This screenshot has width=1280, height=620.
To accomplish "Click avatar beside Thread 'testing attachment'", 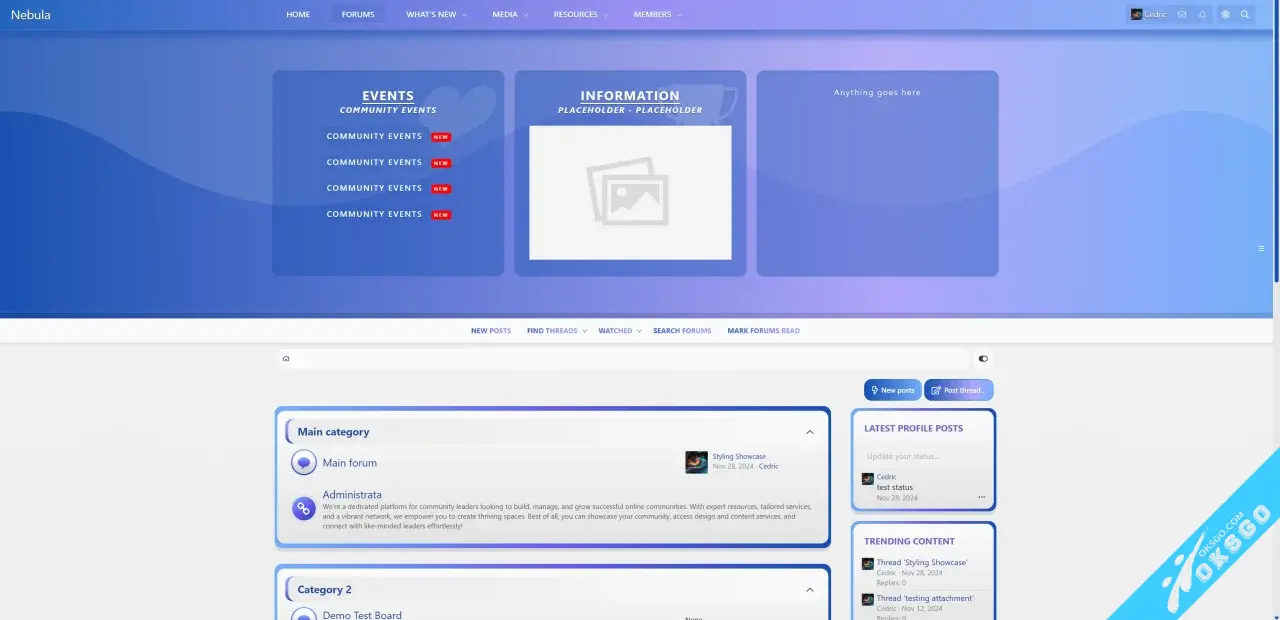I will (x=868, y=600).
